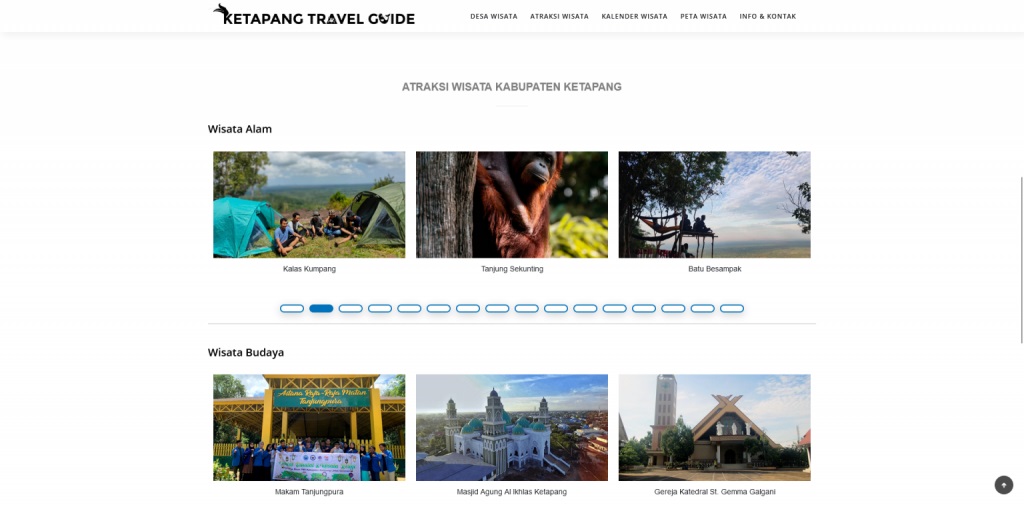Open the Atraksi Wisata menu
The image size is (1024, 505).
[x=559, y=16]
